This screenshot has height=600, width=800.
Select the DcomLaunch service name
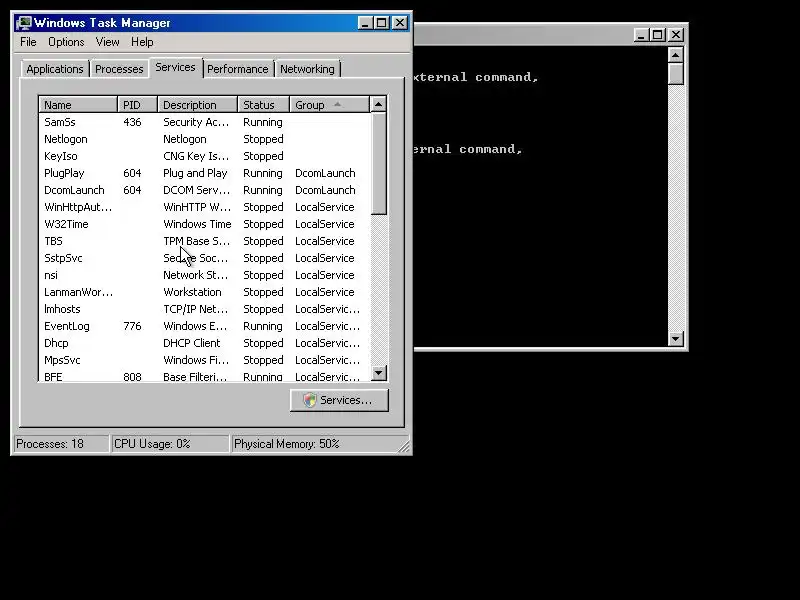(74, 190)
